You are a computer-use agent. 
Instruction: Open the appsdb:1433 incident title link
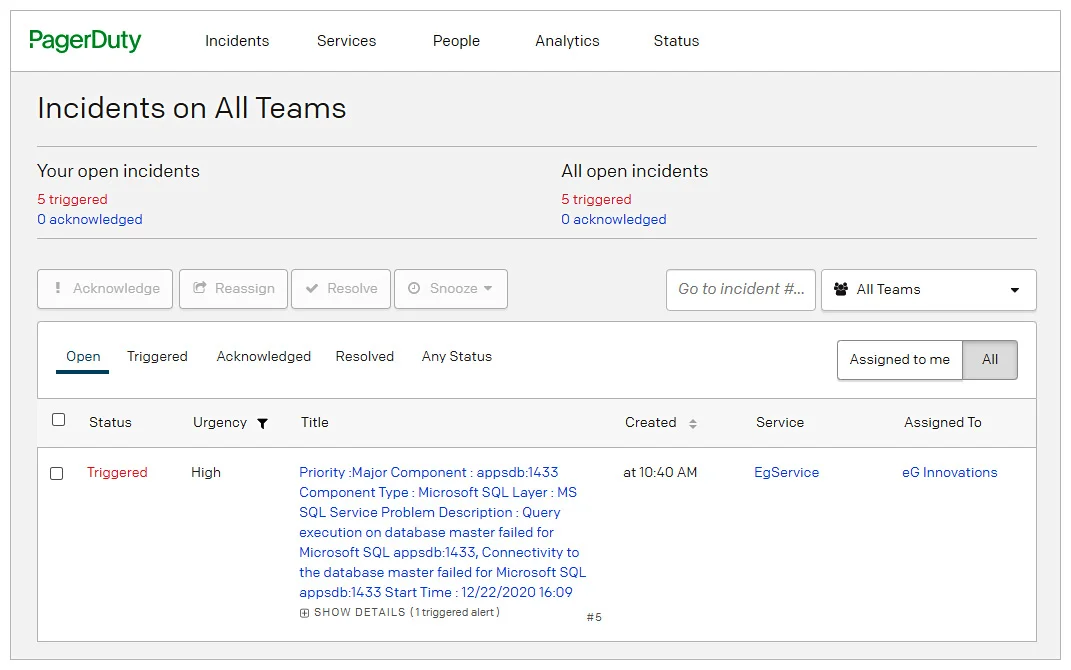click(442, 532)
